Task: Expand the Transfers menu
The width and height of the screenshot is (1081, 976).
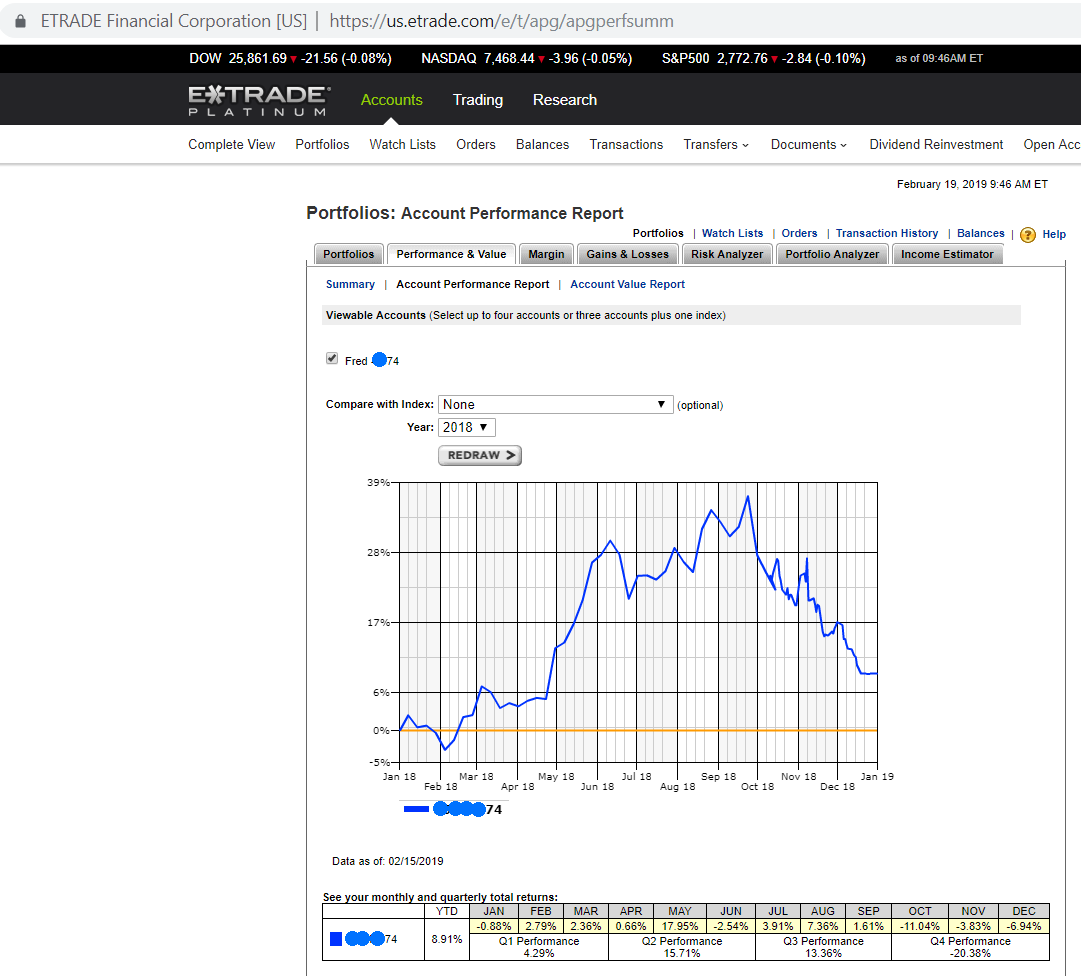Action: pos(716,145)
